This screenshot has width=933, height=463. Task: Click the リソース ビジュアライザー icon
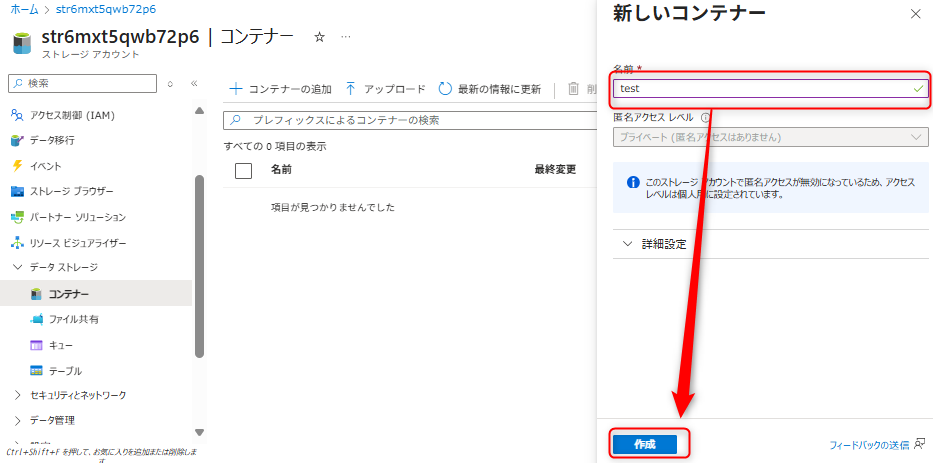pyautogui.click(x=18, y=243)
